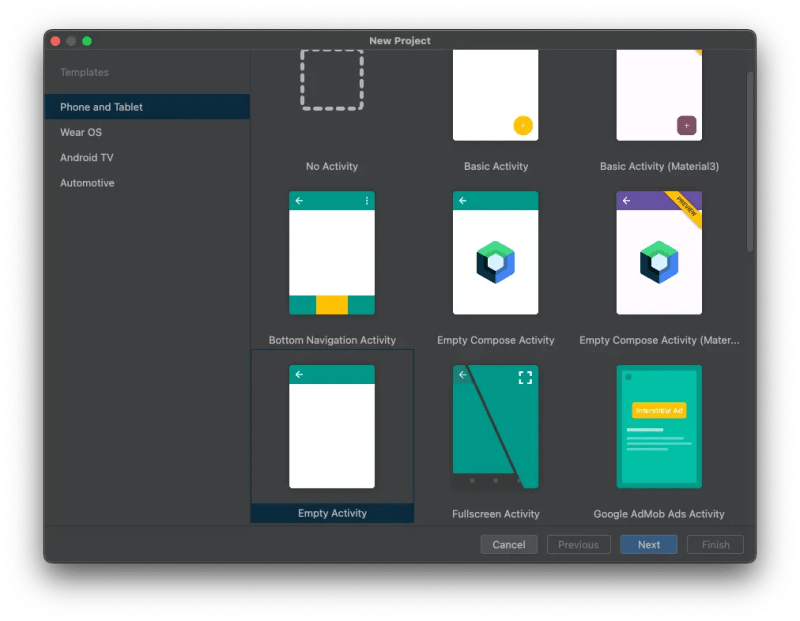Select the Empty Activity template
800x621 pixels.
pyautogui.click(x=332, y=427)
